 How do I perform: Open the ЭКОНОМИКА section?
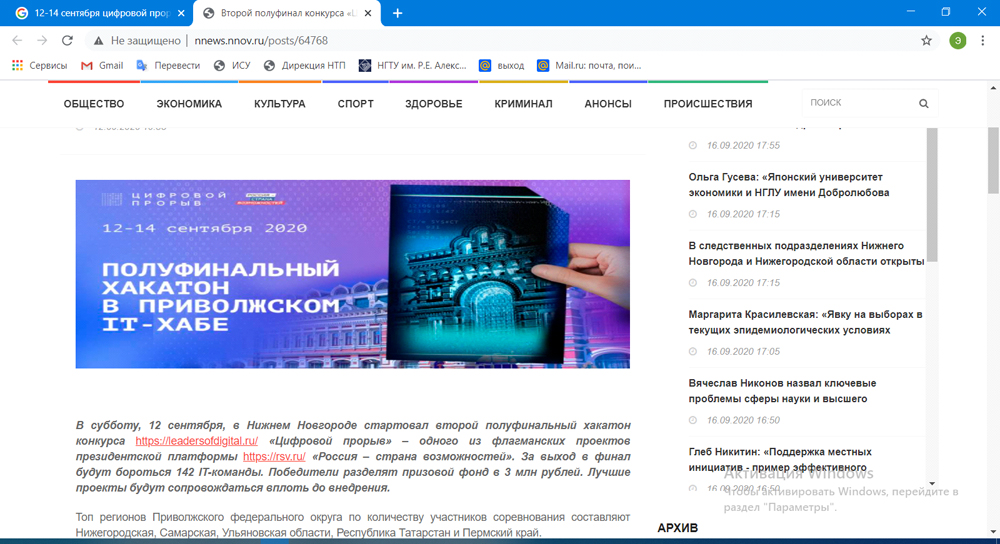point(189,103)
